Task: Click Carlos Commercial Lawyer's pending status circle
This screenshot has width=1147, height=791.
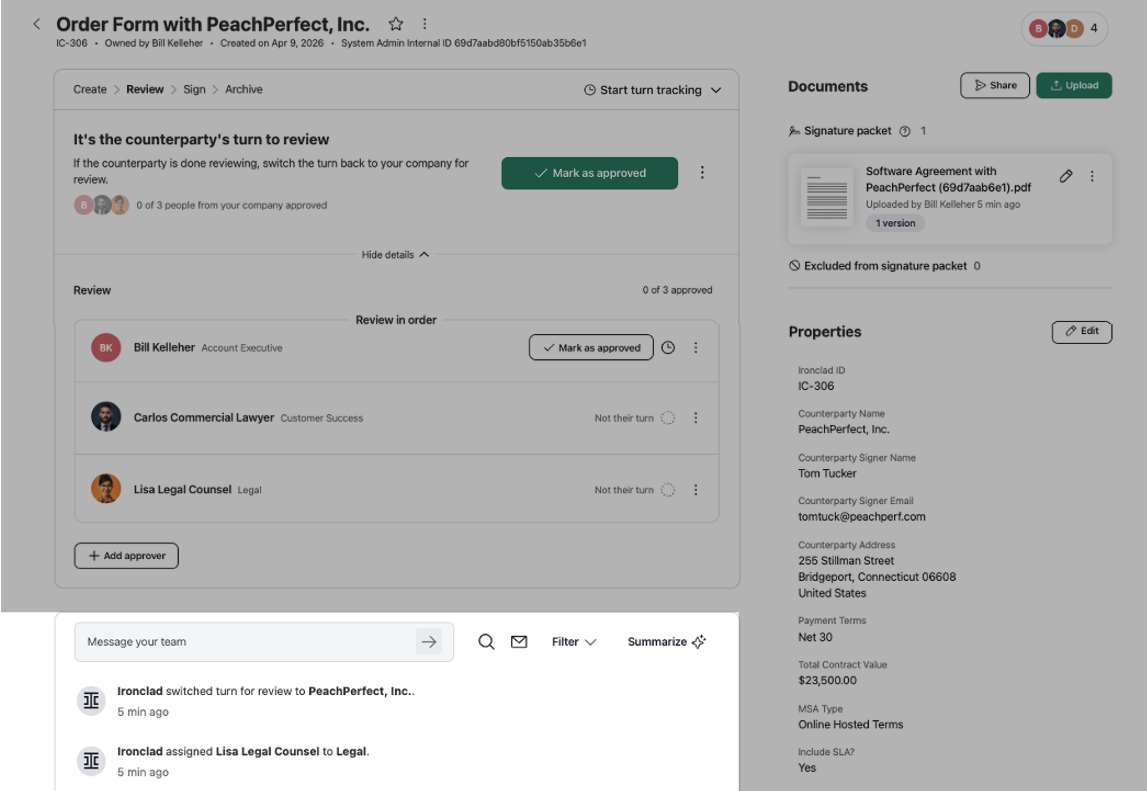Action: 668,418
